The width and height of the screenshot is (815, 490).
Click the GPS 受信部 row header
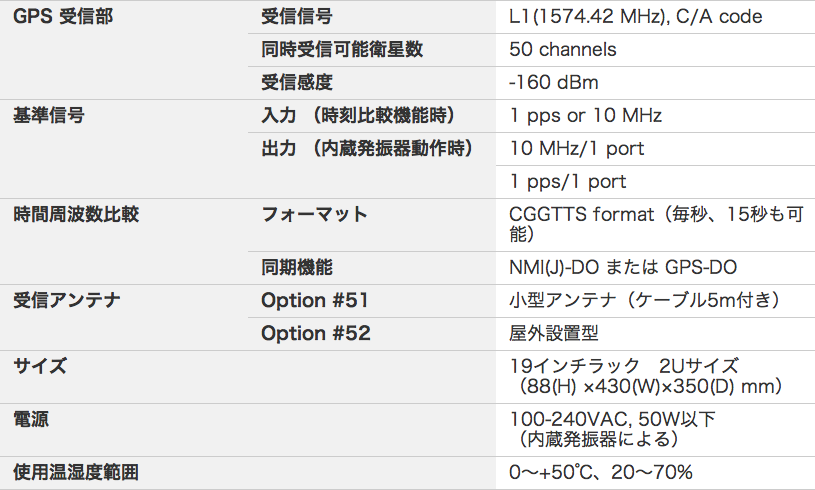click(x=57, y=17)
